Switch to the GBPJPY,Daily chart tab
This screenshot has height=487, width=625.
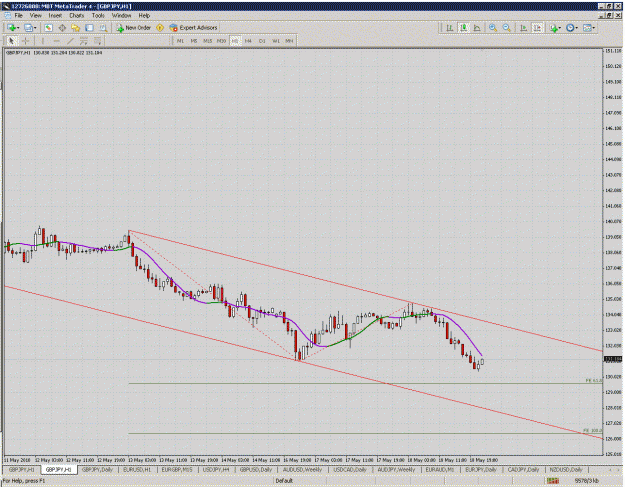(x=97, y=470)
